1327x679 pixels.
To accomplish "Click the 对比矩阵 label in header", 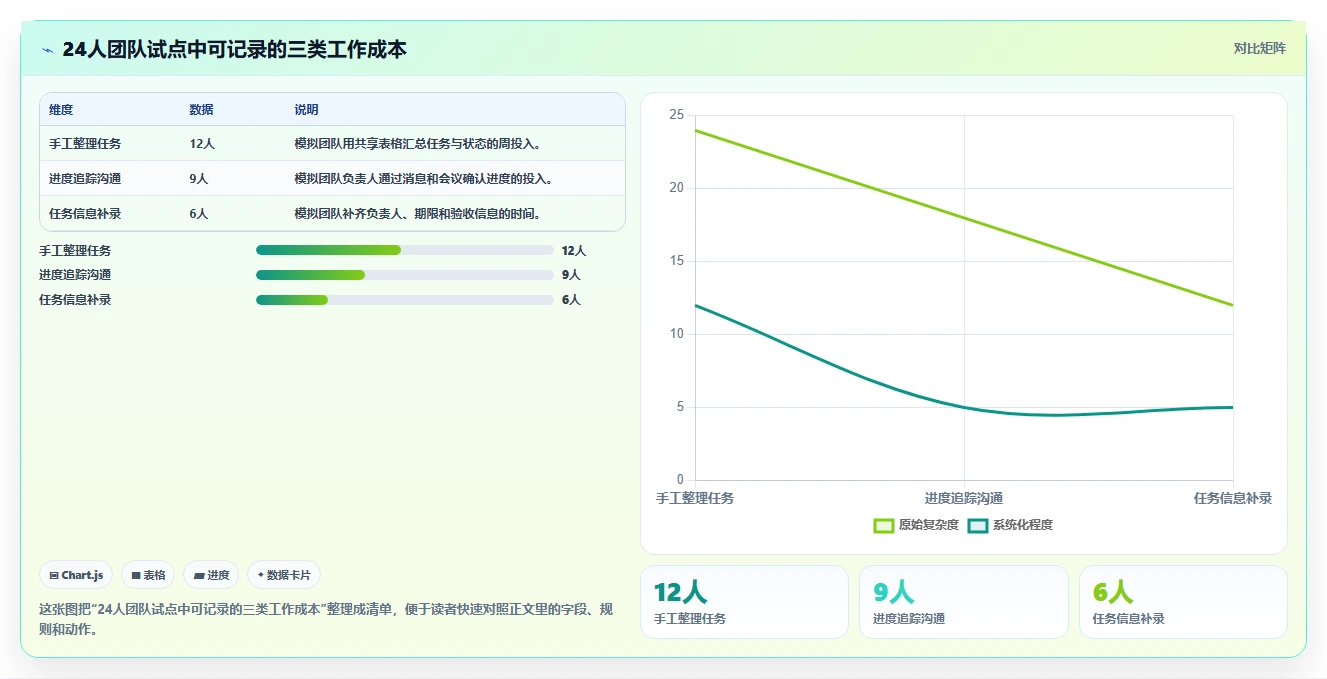I will pyautogui.click(x=1259, y=49).
